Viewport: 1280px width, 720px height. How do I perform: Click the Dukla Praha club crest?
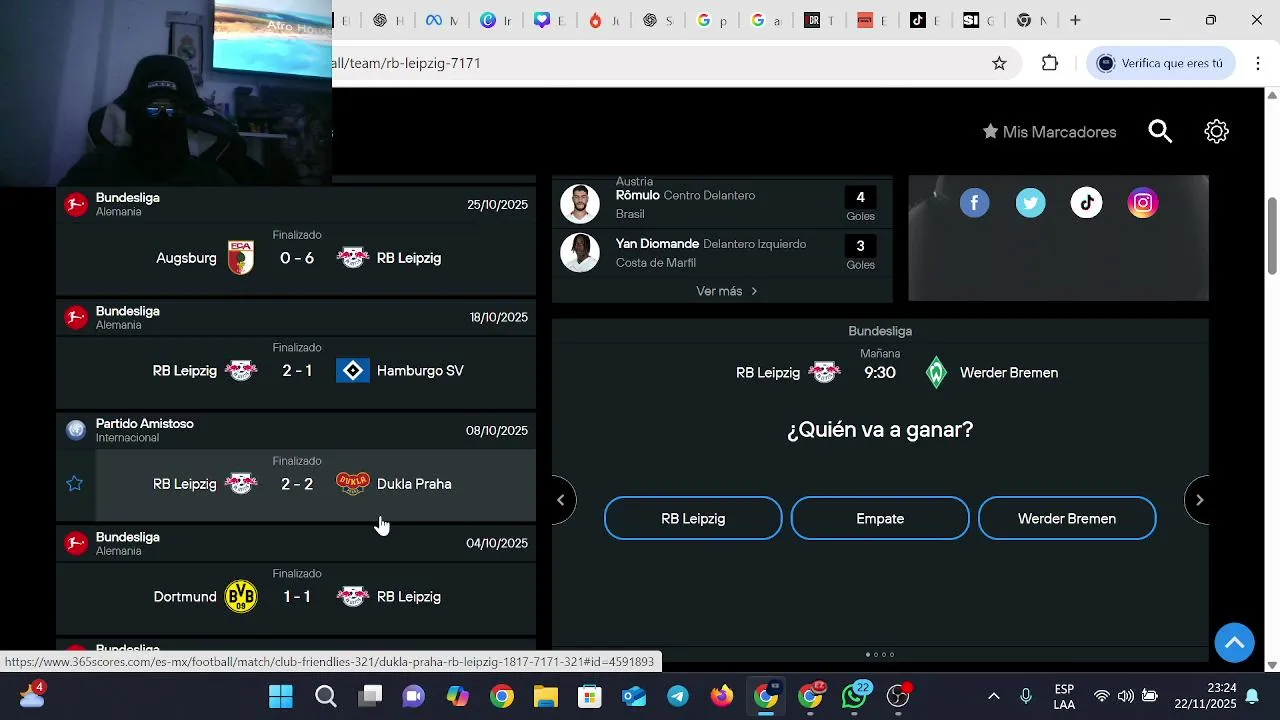pos(353,484)
